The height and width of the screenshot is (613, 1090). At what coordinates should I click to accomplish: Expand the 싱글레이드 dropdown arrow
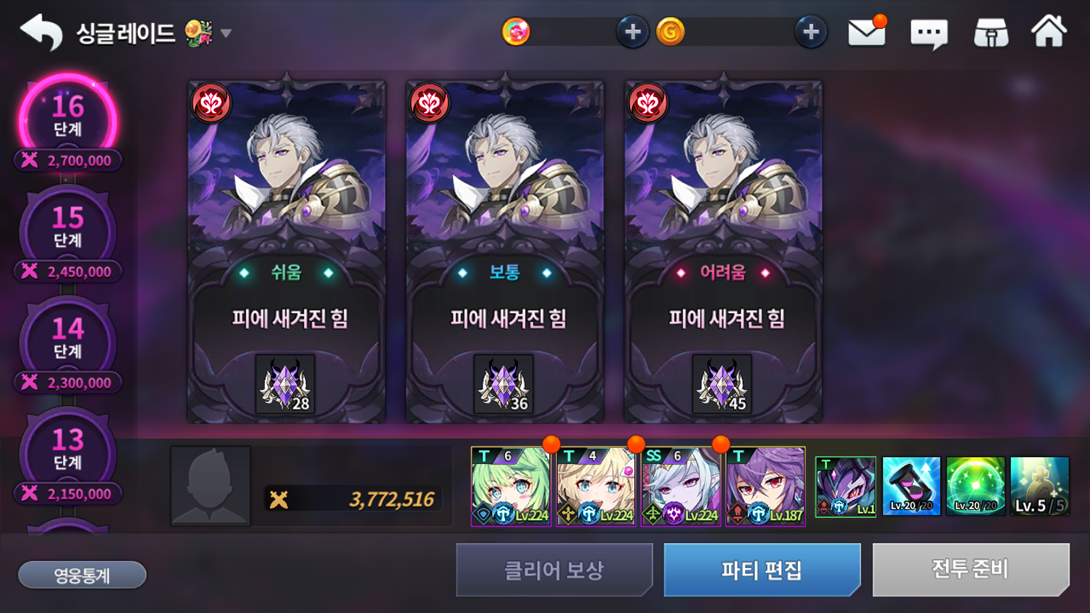pyautogui.click(x=226, y=33)
